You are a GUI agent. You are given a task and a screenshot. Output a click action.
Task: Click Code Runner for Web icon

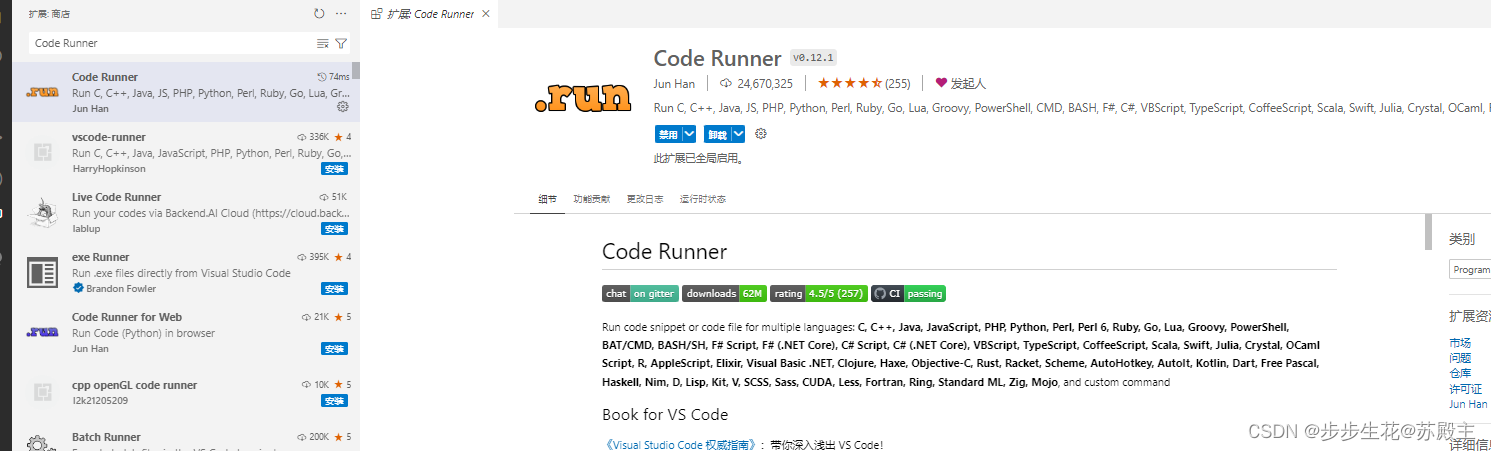click(41, 332)
